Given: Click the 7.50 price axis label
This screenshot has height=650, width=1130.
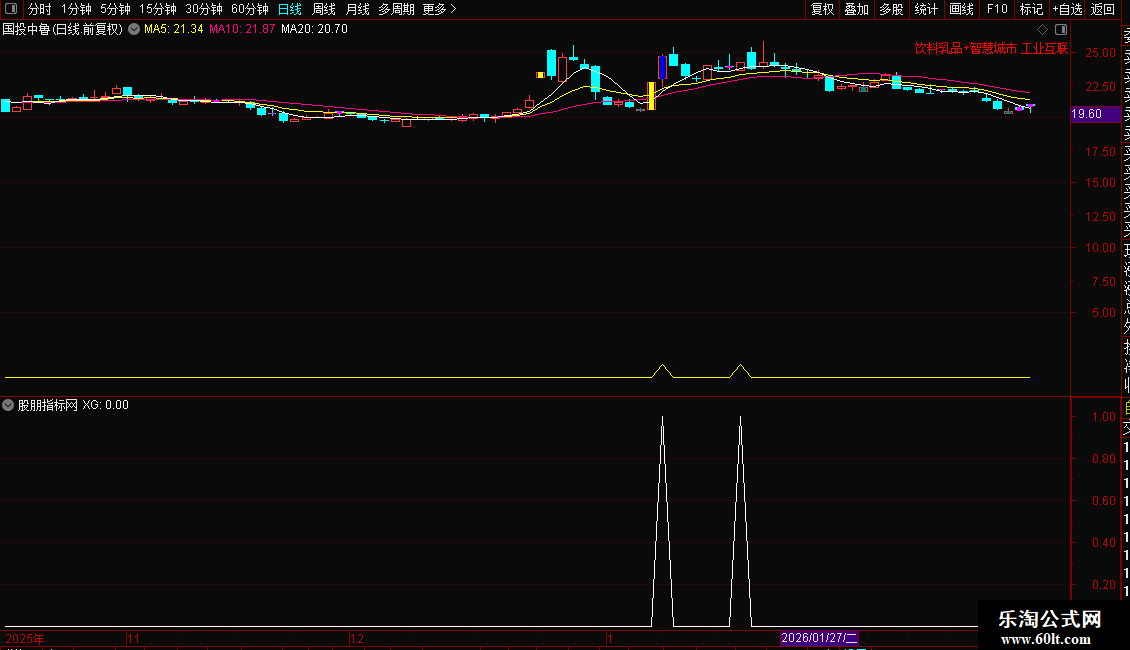Looking at the screenshot, I should tap(1103, 281).
